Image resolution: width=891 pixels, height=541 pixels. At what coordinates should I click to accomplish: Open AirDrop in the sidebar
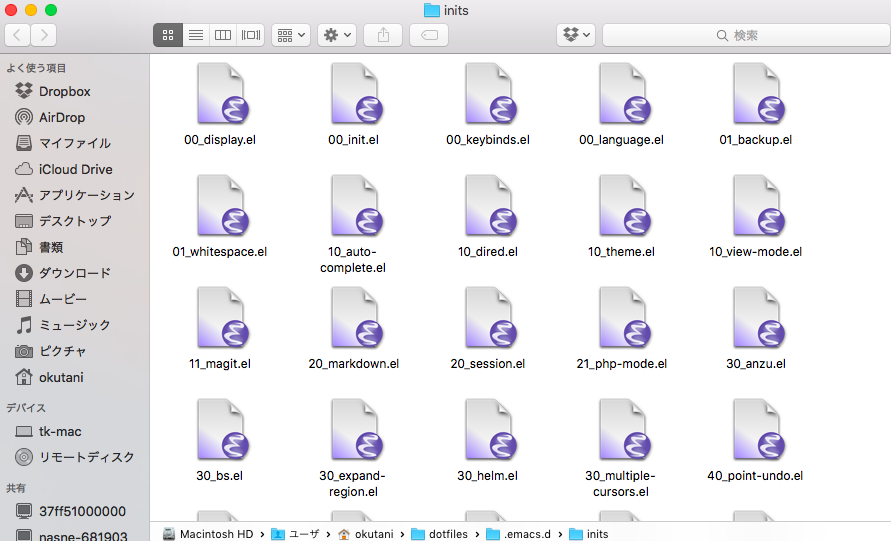tap(75, 118)
